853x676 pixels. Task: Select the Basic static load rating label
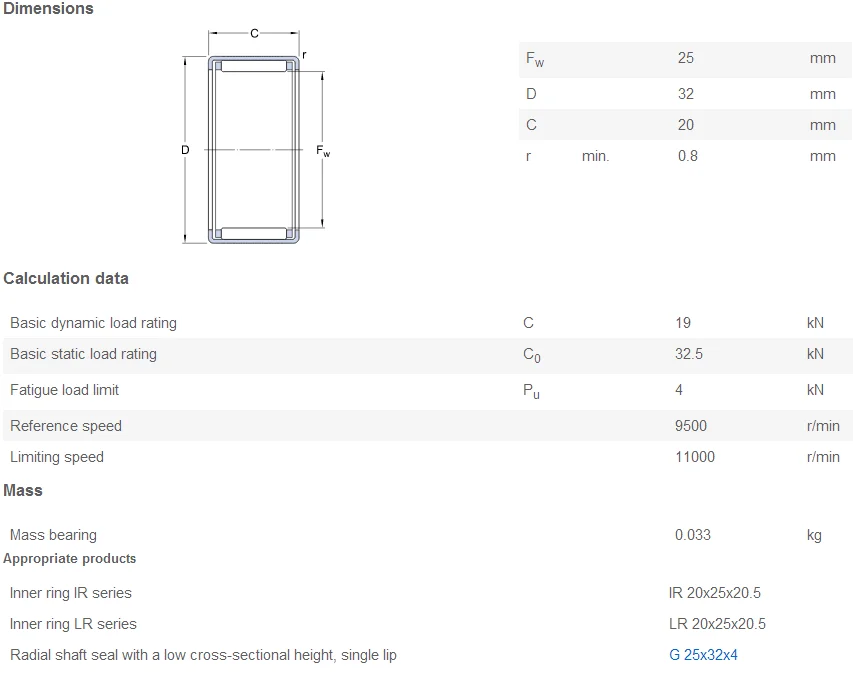pyautogui.click(x=83, y=354)
